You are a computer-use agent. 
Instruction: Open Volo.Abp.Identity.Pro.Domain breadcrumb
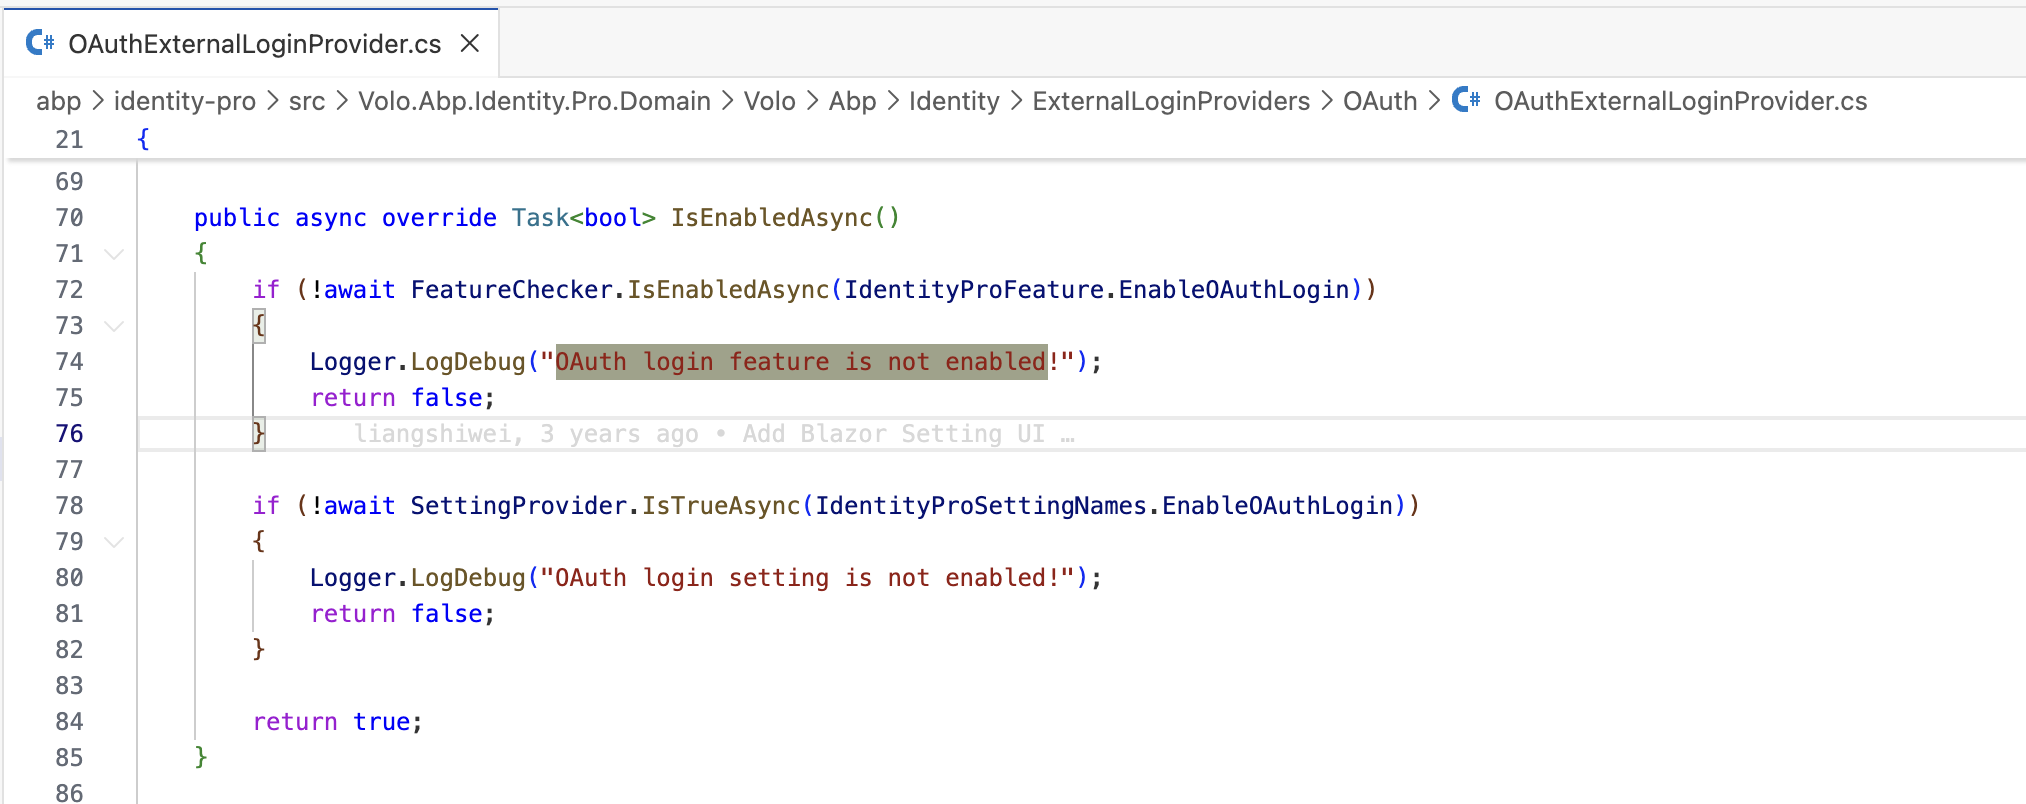tap(534, 101)
